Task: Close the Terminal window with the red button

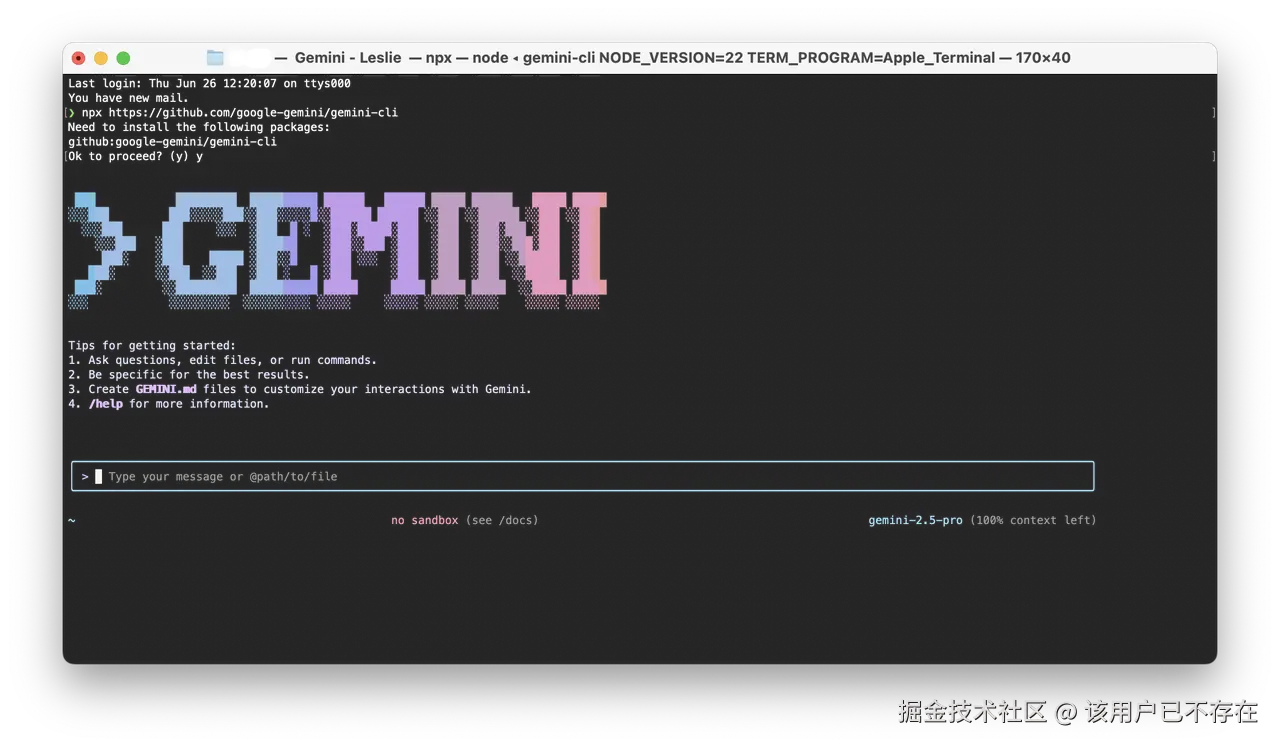Action: [79, 58]
